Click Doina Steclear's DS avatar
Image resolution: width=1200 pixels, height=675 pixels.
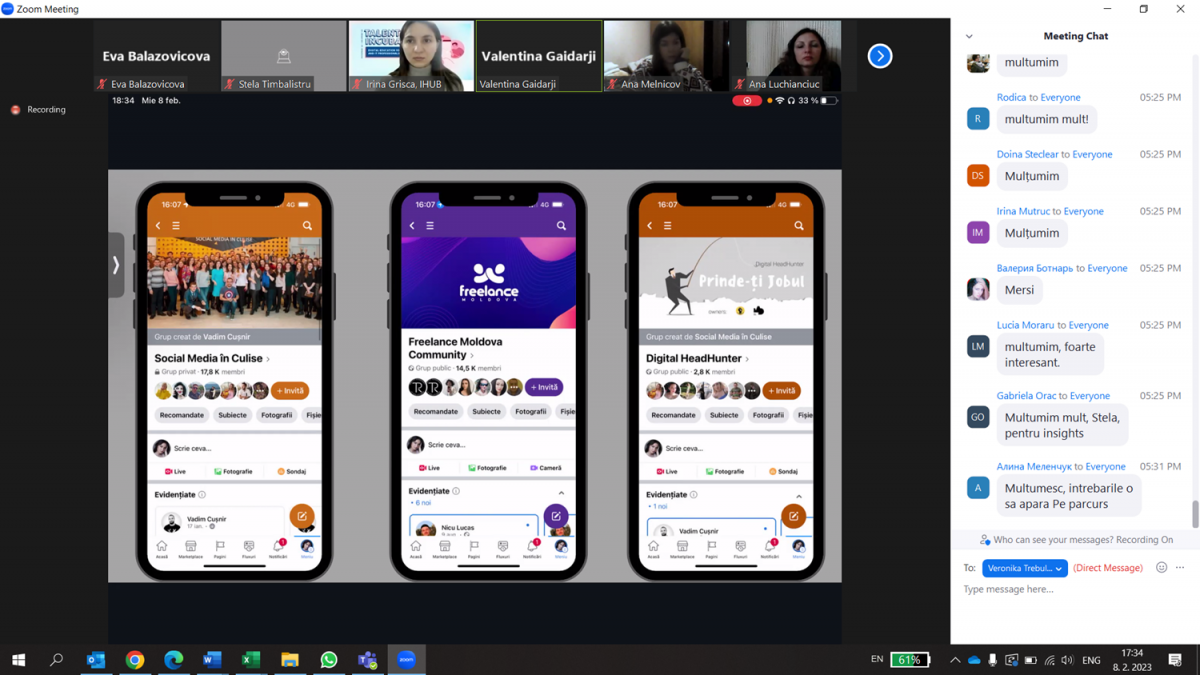point(978,176)
